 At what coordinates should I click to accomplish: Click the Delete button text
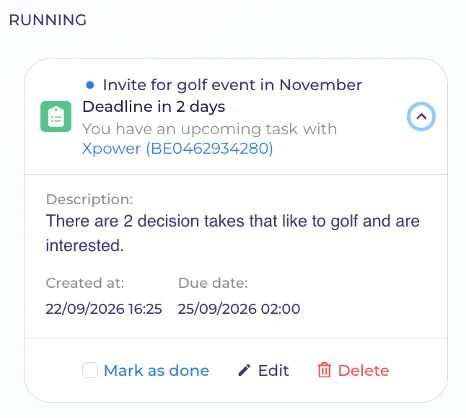pos(363,370)
